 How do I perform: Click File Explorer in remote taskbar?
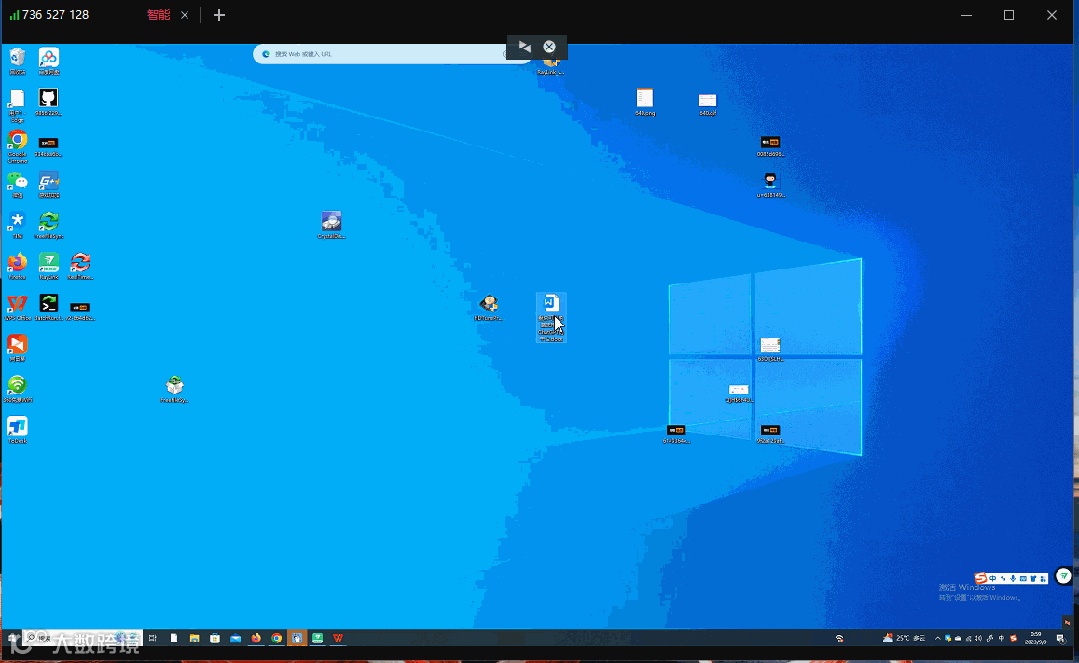pos(194,638)
